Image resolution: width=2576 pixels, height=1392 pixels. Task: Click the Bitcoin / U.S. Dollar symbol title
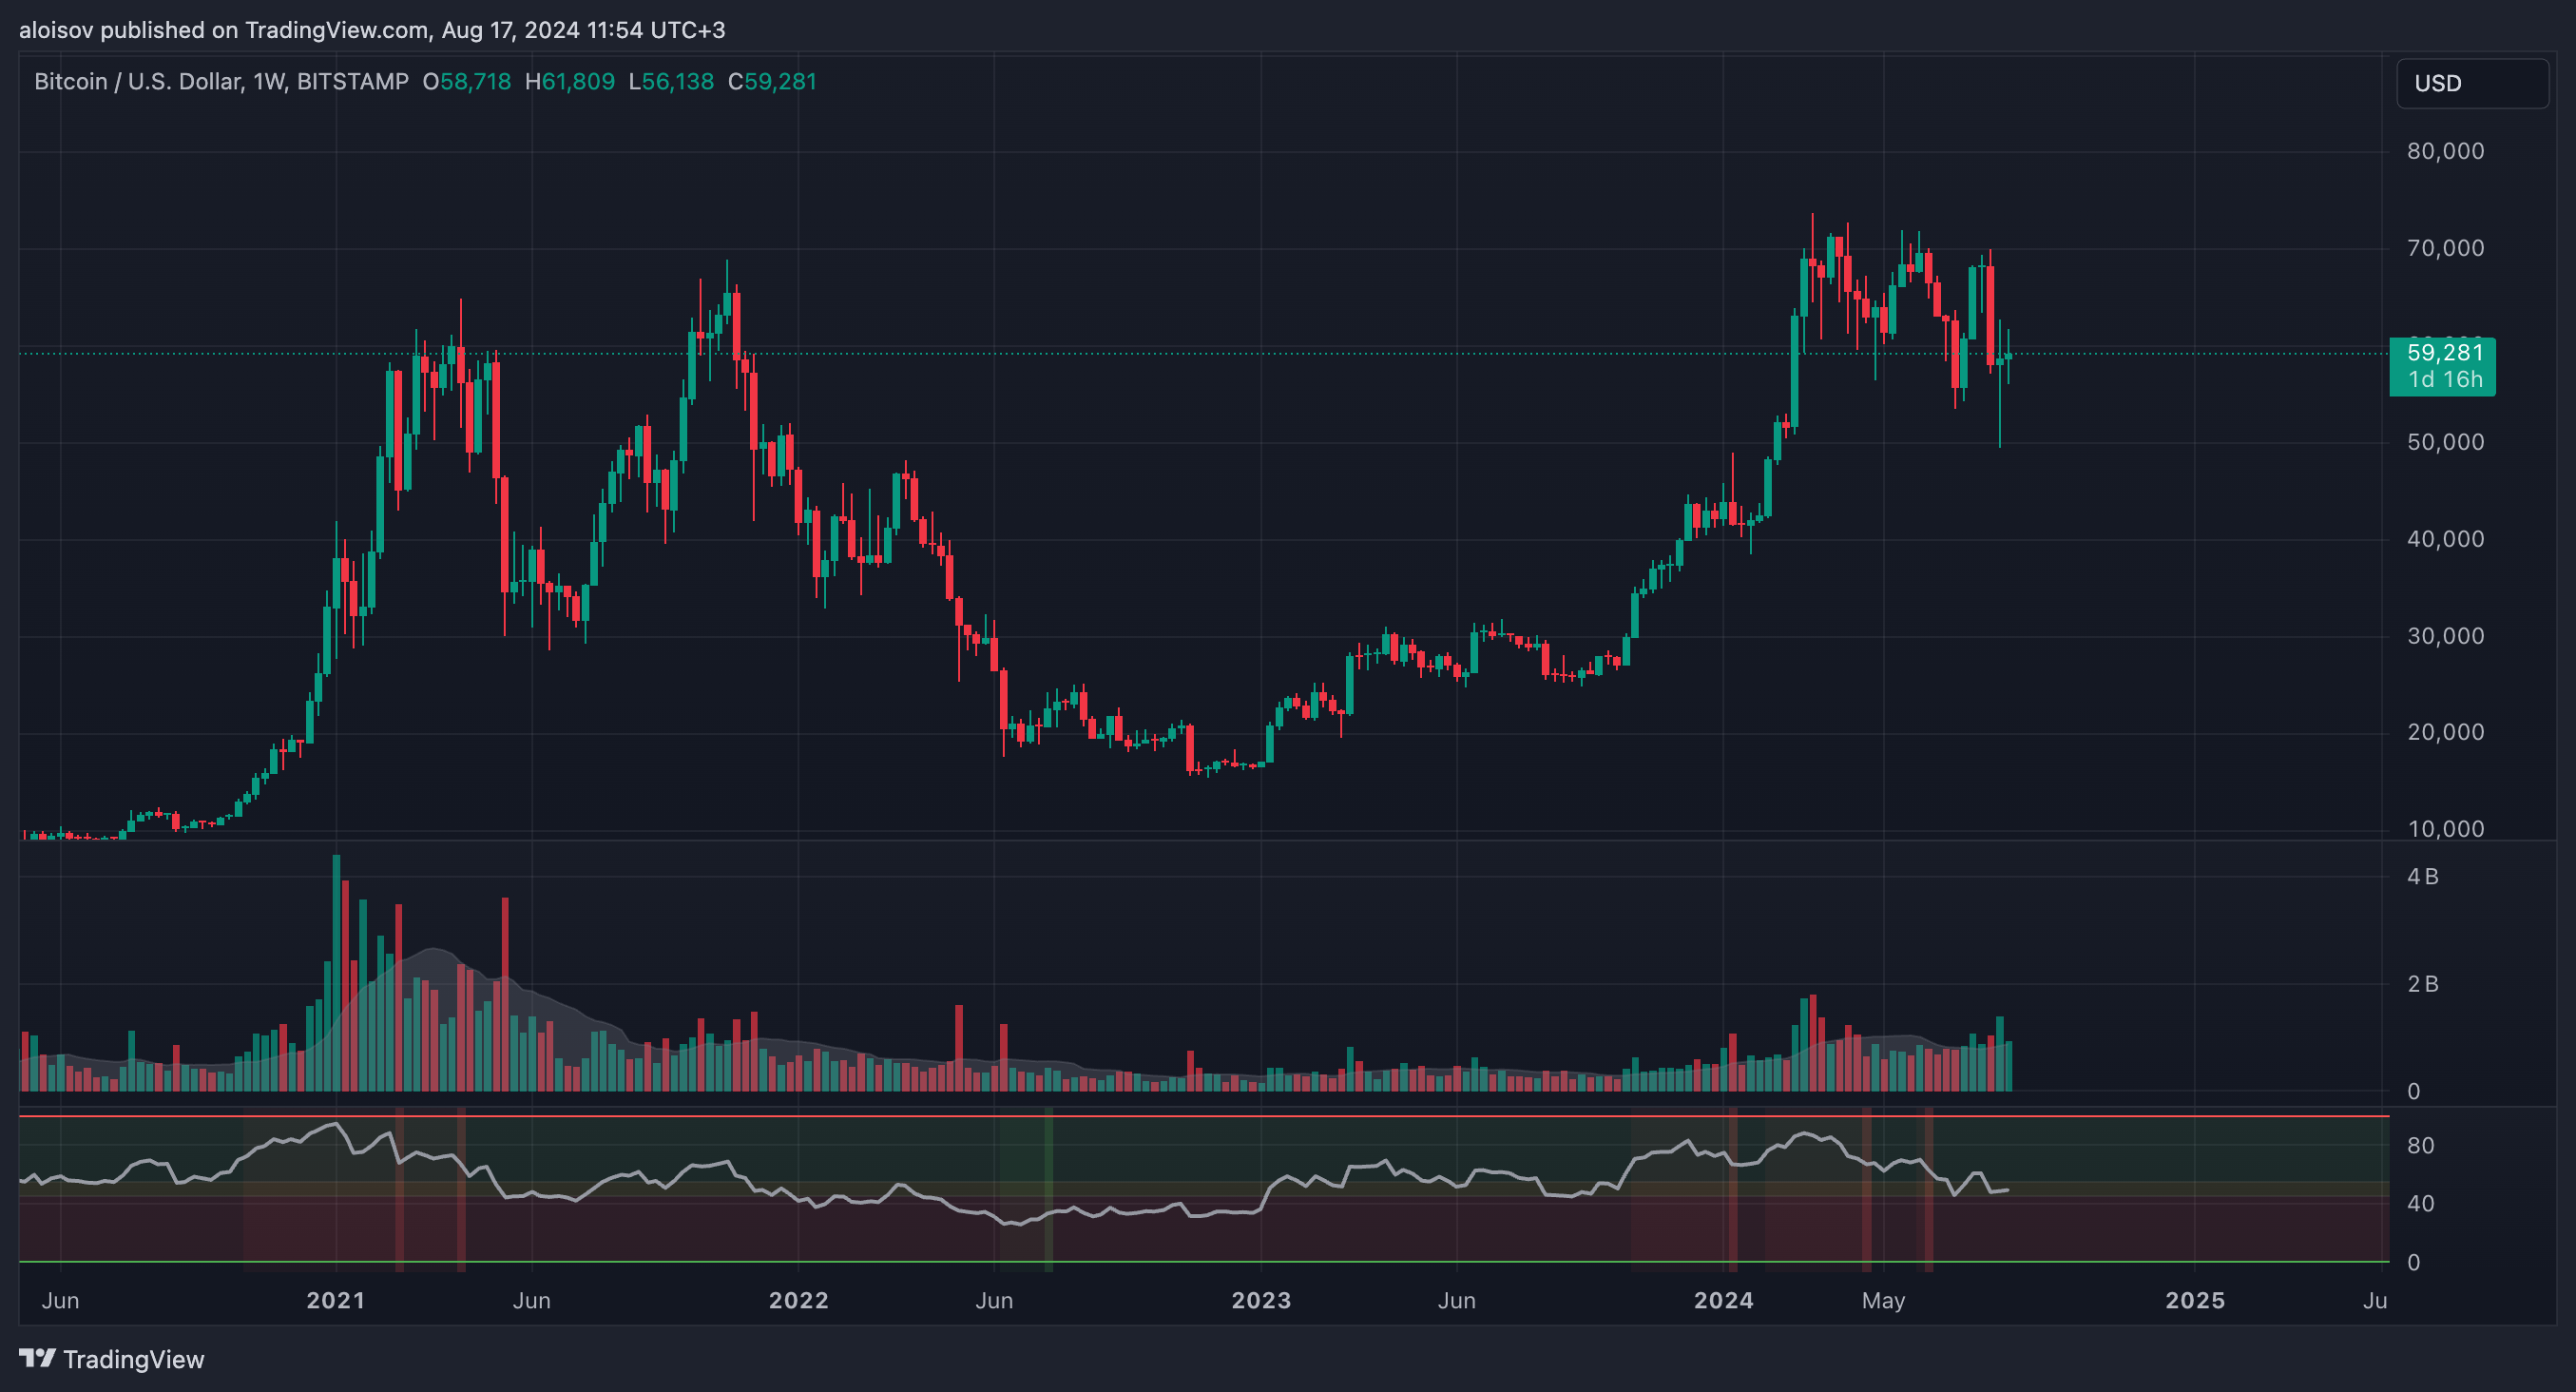[138, 82]
